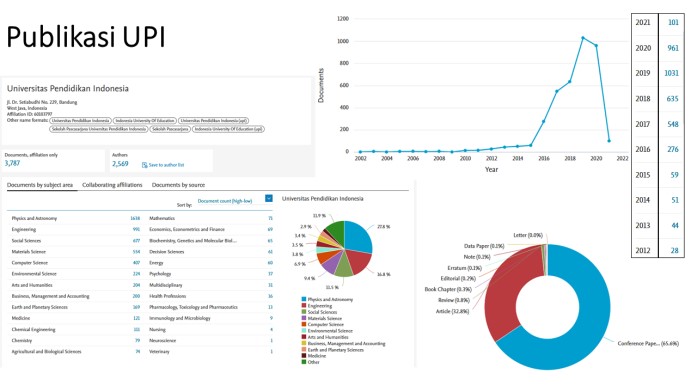Click 101 count for year 2021
Image resolution: width=697 pixels, height=392 pixels.
673,22
